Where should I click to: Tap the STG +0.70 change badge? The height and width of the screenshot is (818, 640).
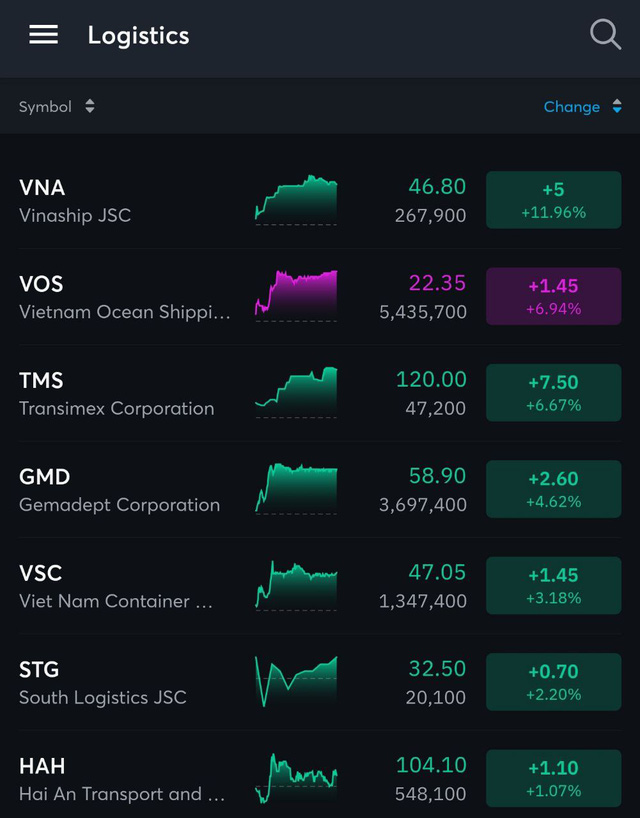(553, 682)
